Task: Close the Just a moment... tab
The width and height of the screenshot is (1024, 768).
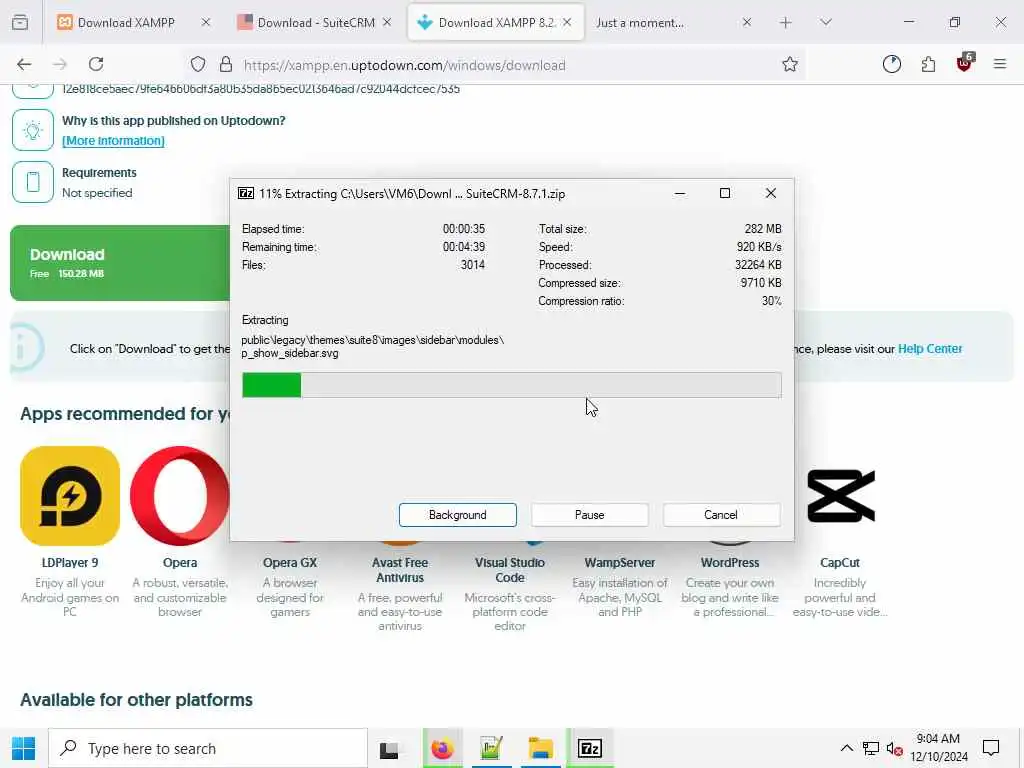Action: [746, 22]
